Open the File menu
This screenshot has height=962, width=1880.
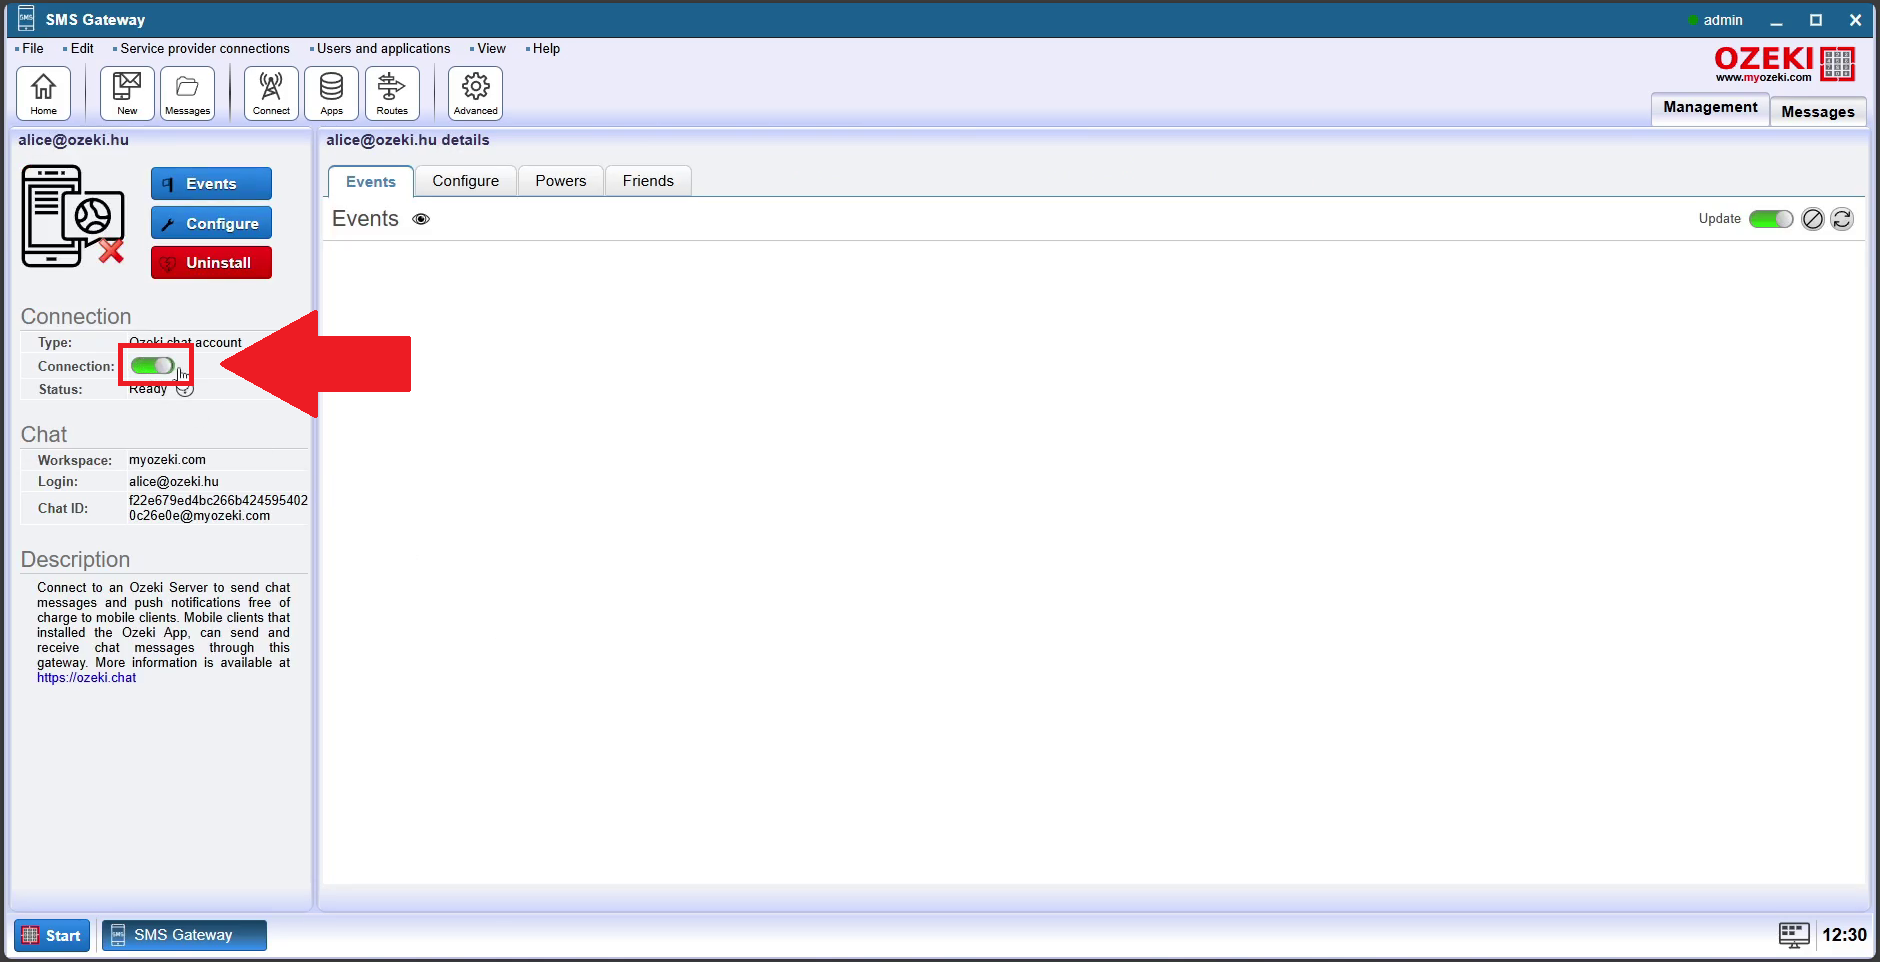coord(32,48)
